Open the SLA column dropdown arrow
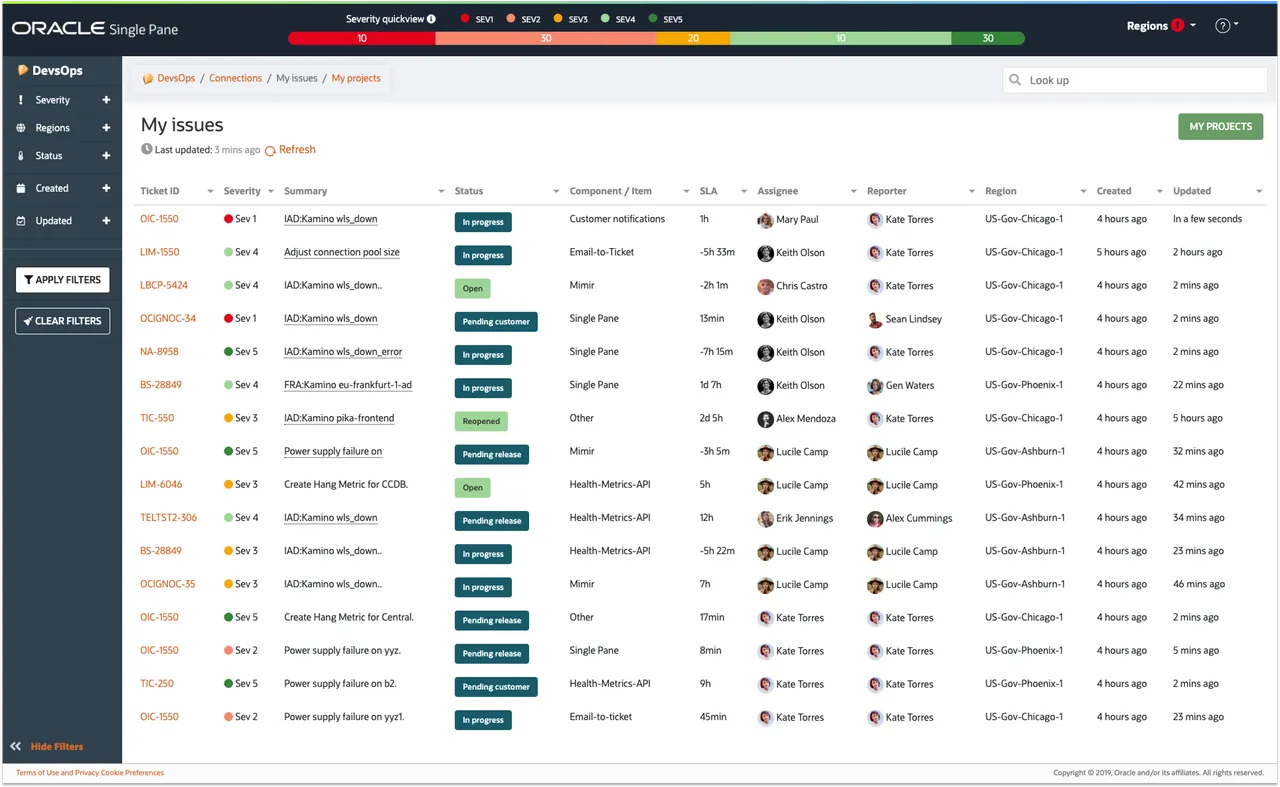 [744, 192]
